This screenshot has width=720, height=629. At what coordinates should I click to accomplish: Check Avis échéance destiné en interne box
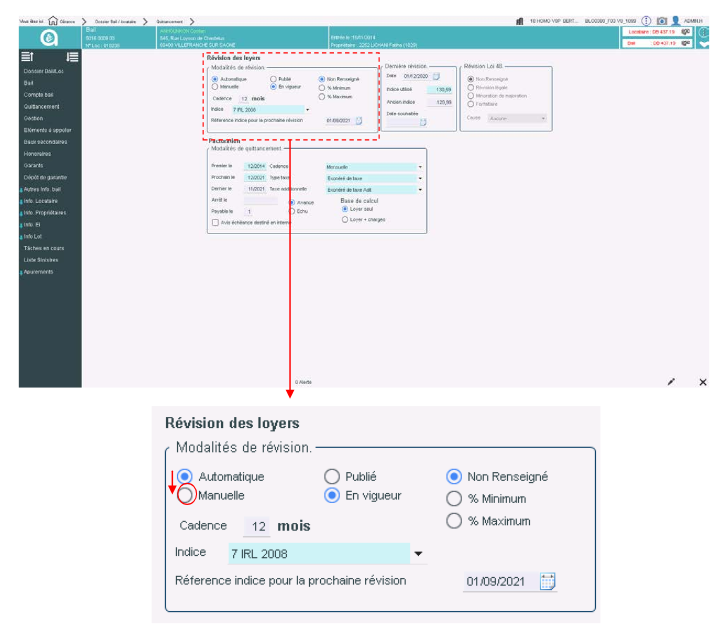(215, 223)
